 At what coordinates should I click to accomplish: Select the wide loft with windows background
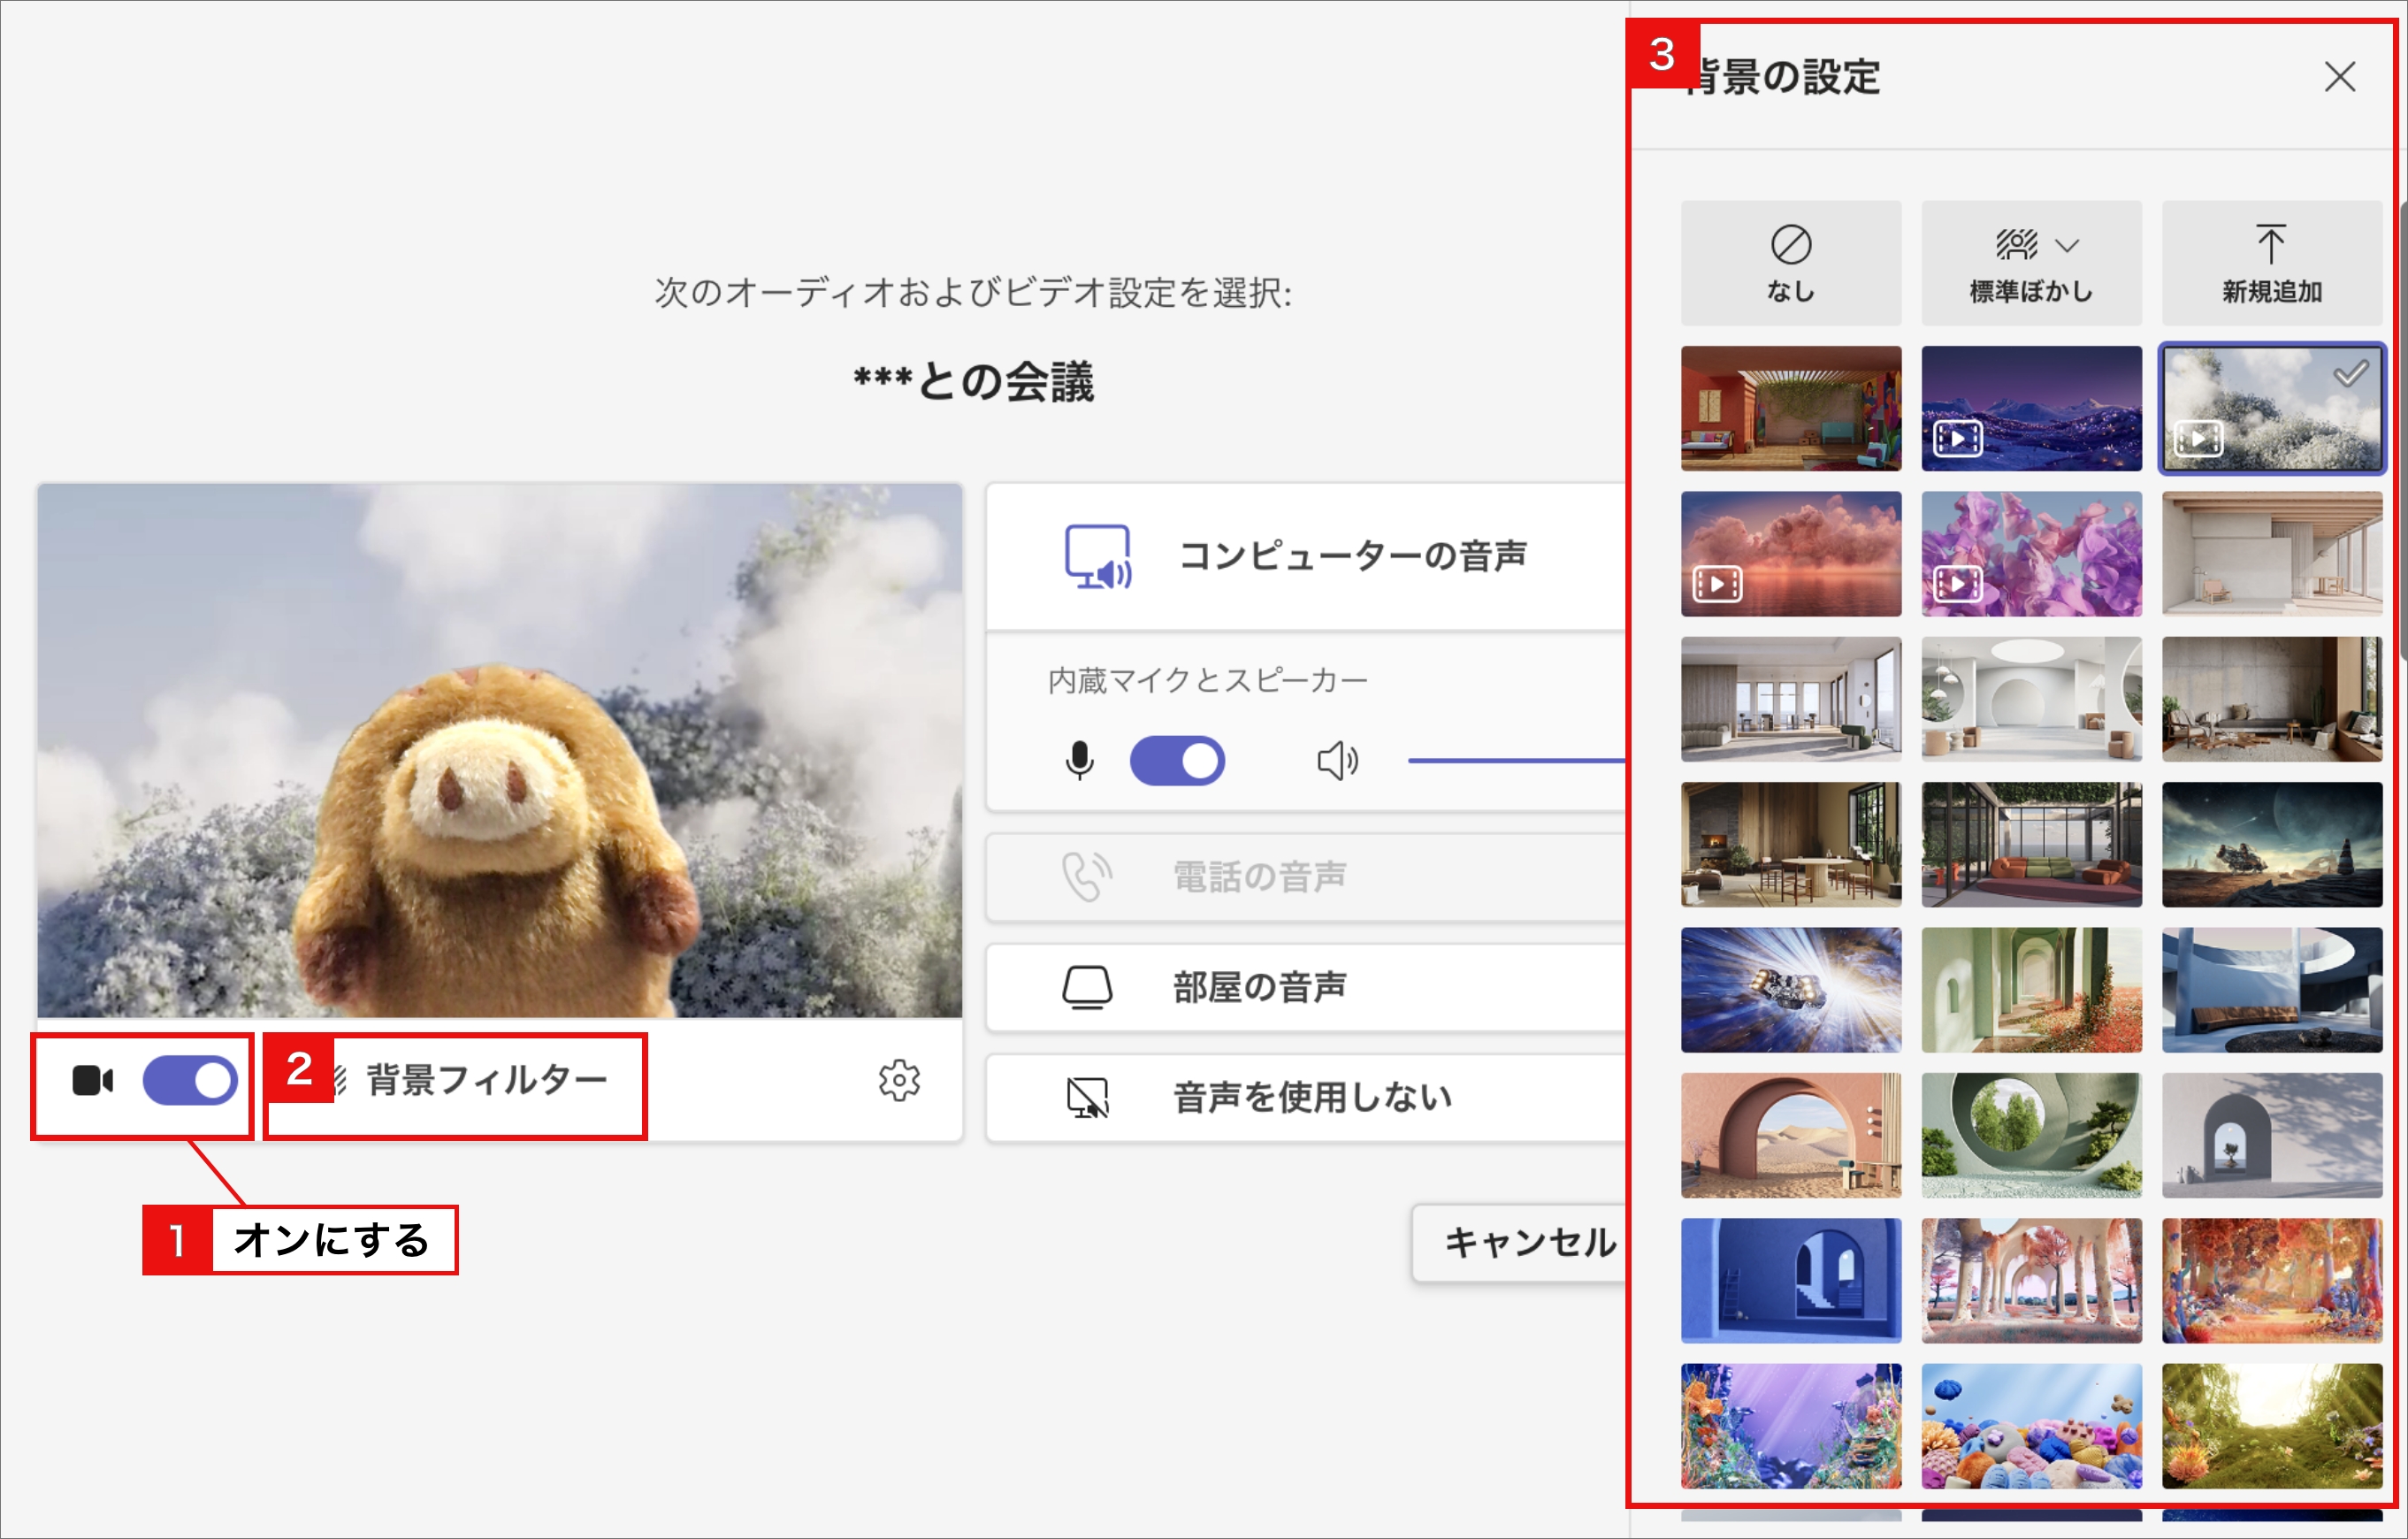pos(1791,699)
